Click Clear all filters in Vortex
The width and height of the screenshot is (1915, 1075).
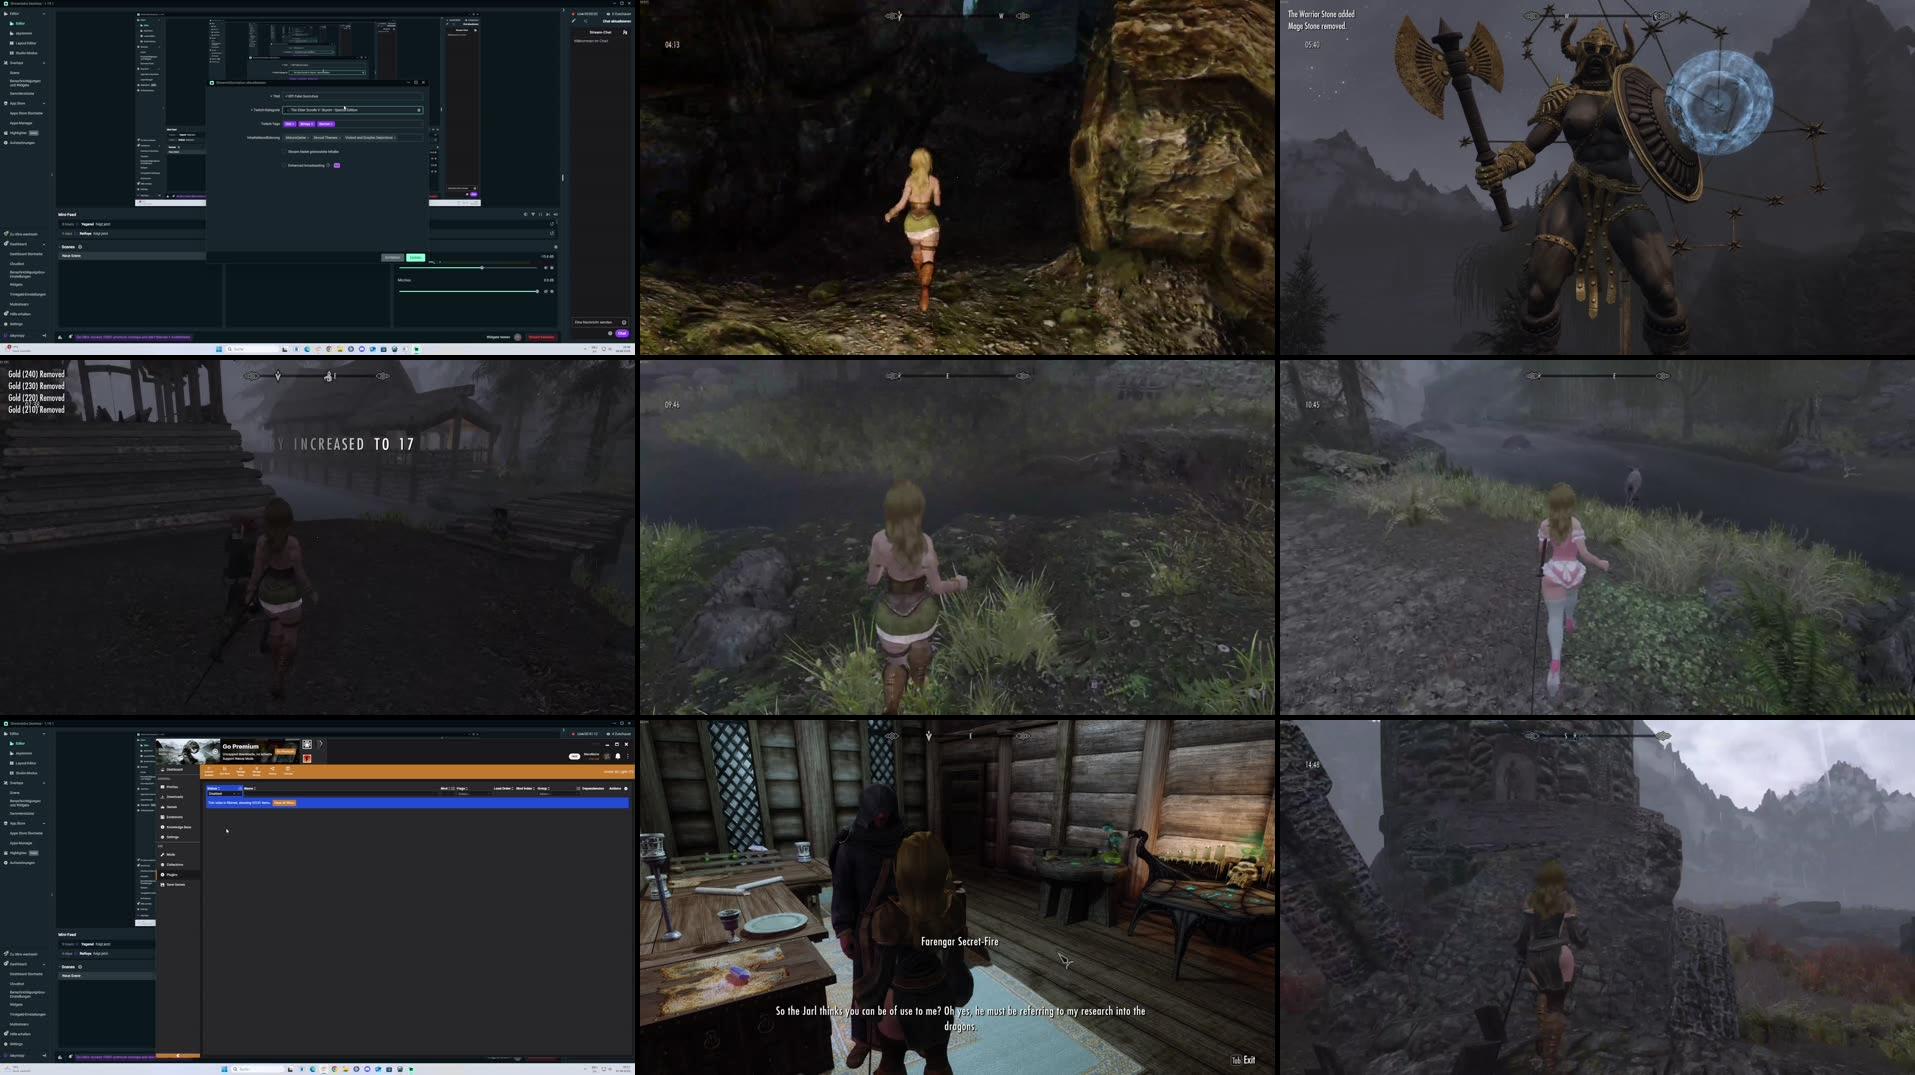[284, 803]
